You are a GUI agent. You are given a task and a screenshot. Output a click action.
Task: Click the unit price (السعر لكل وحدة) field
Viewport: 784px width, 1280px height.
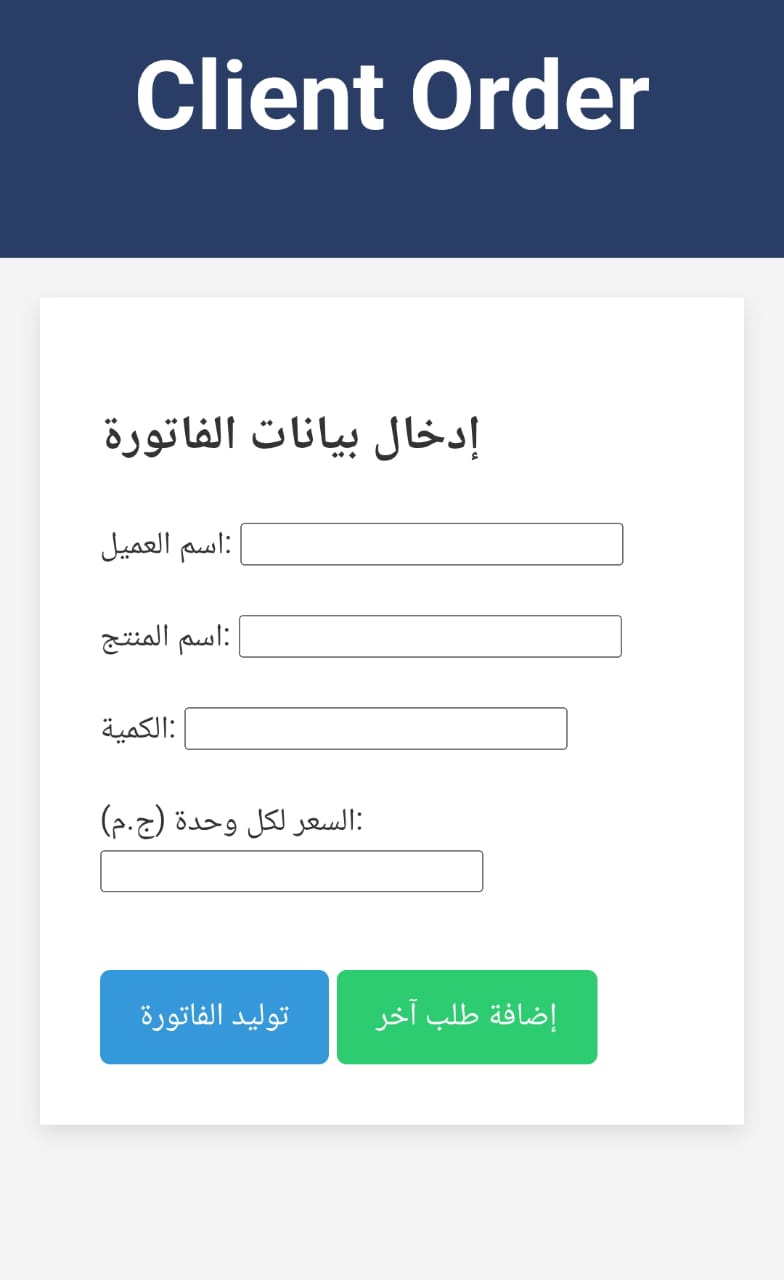[291, 871]
